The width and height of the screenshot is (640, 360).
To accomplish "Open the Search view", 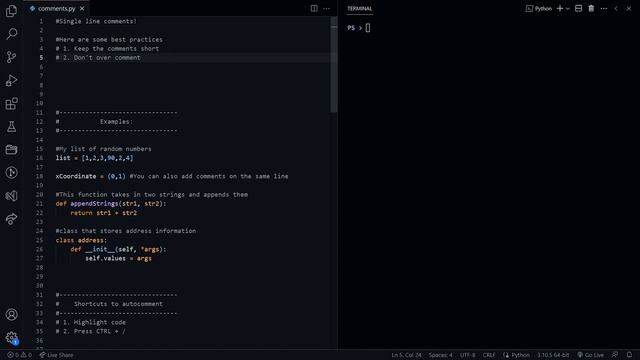I will [11, 34].
